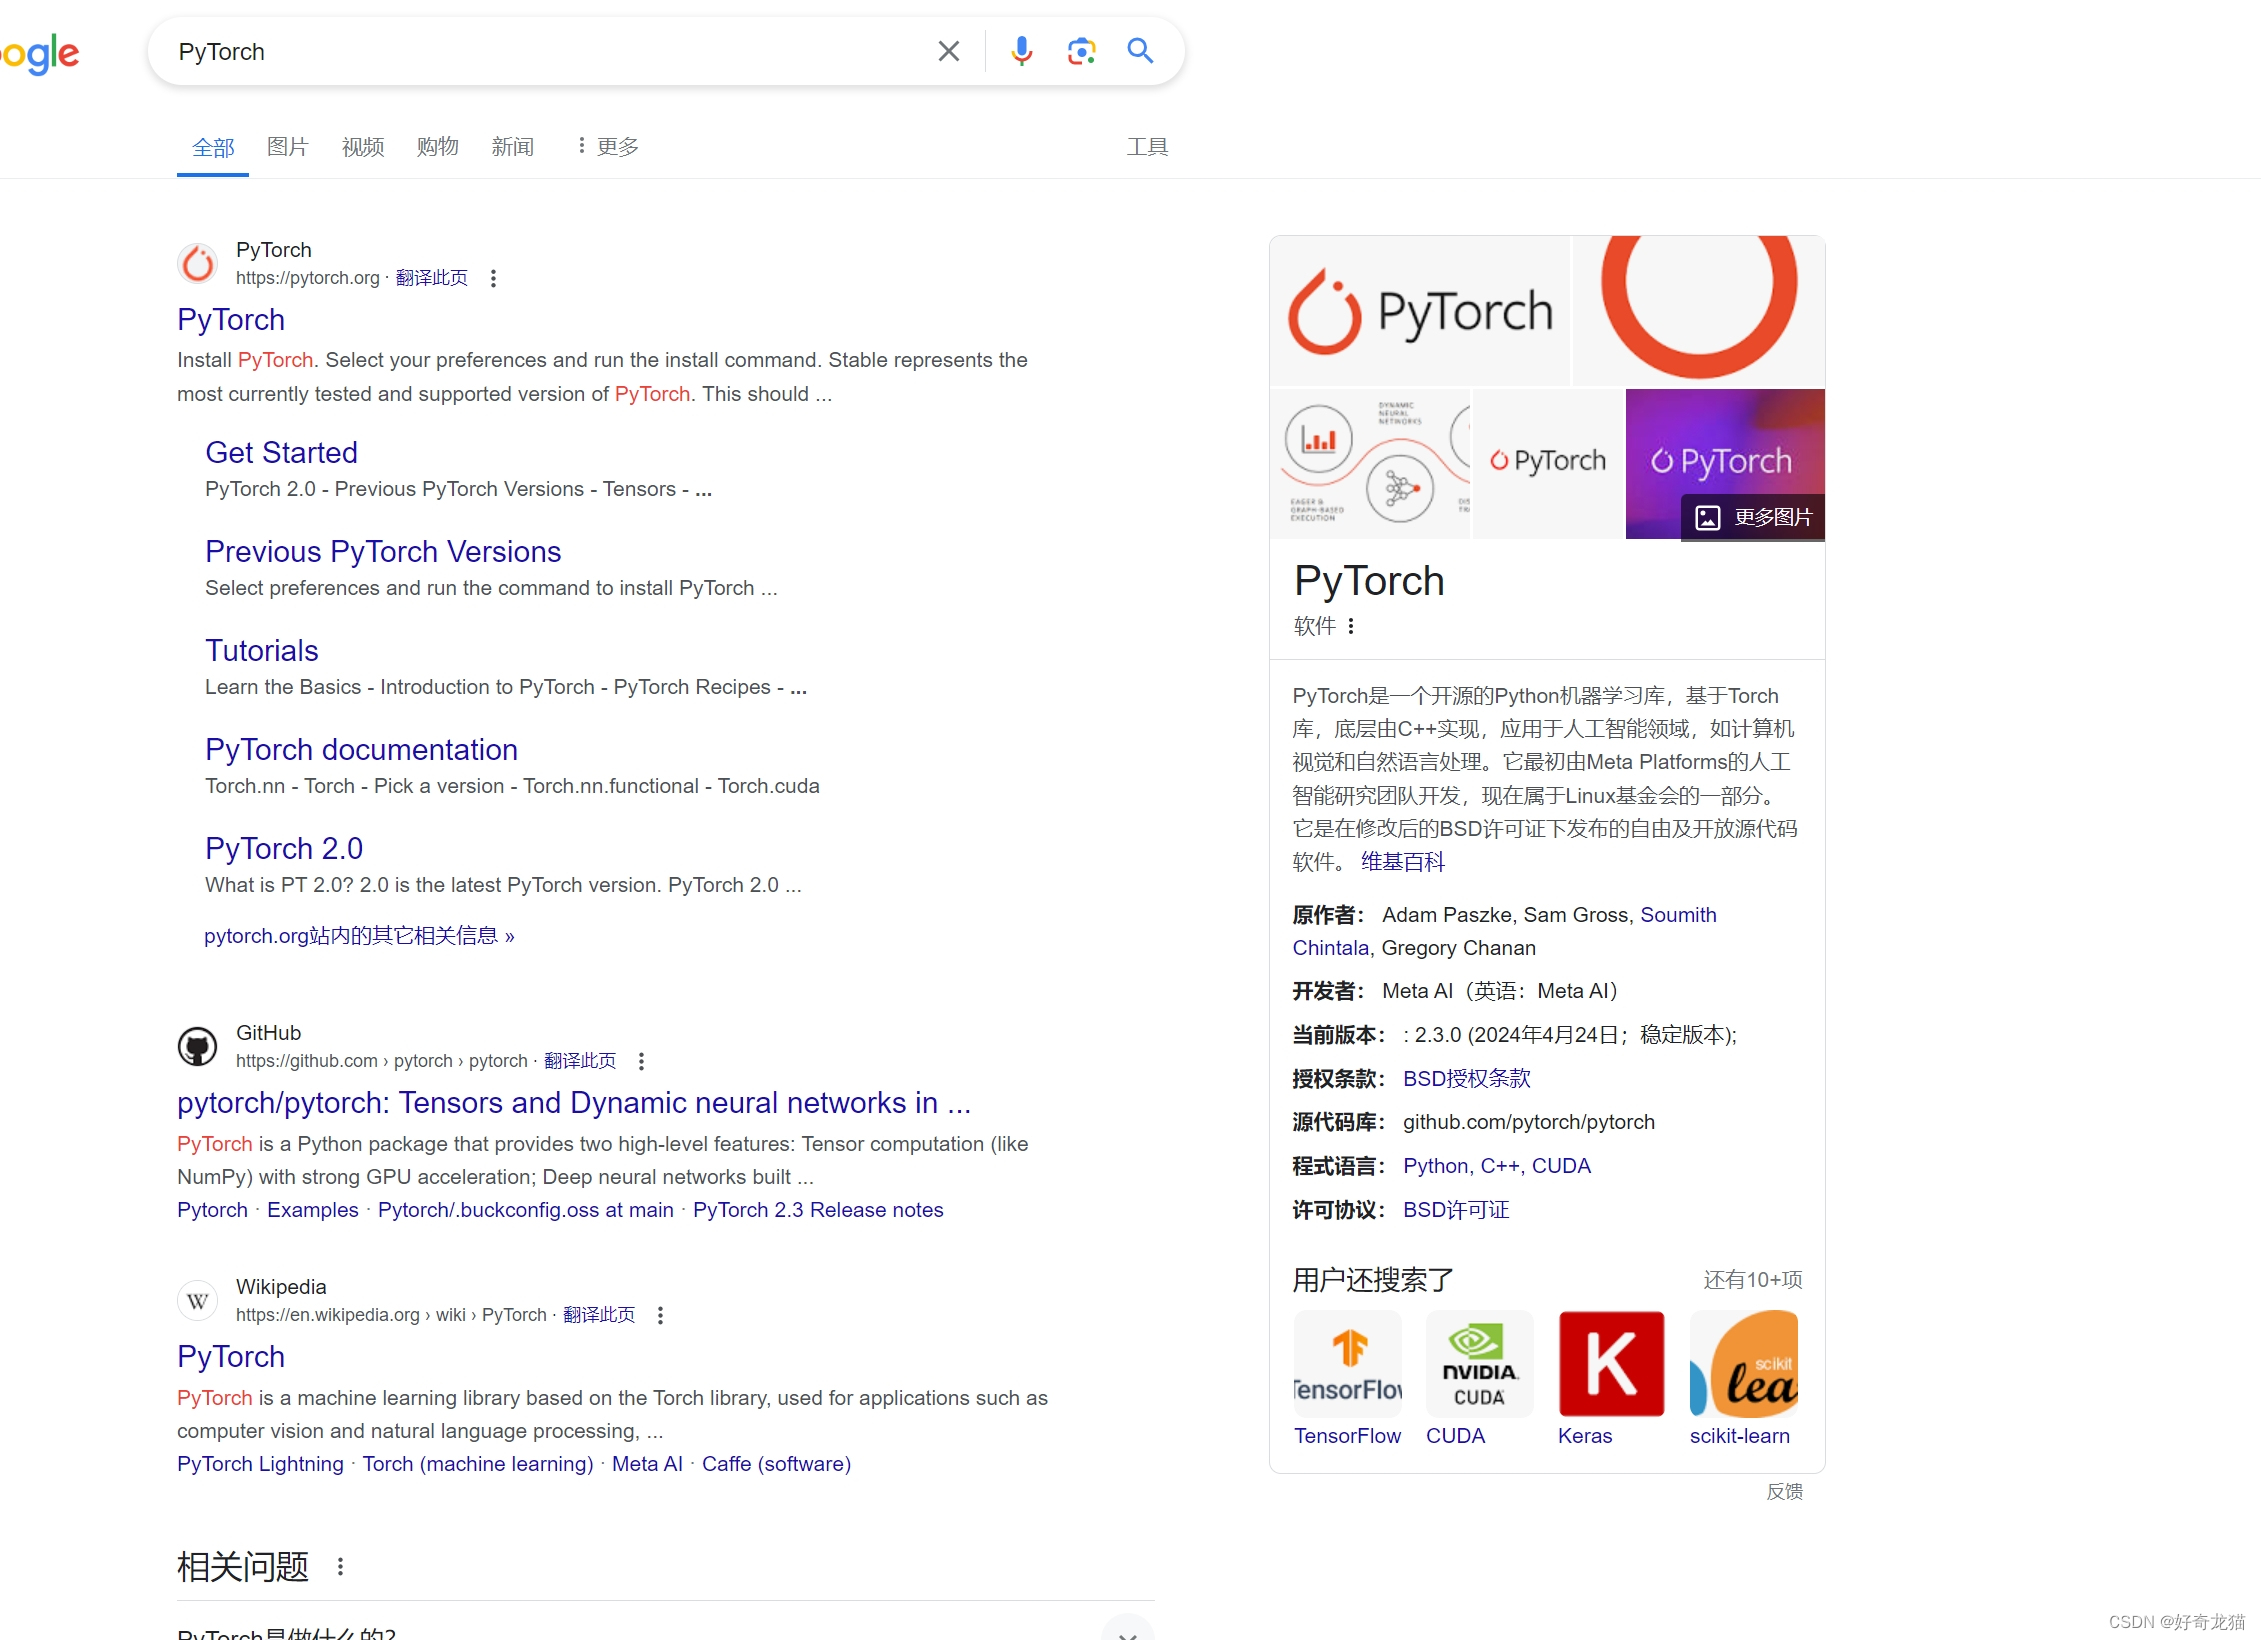The image size is (2261, 1640).
Task: Open the Keras related search card
Action: [1611, 1380]
